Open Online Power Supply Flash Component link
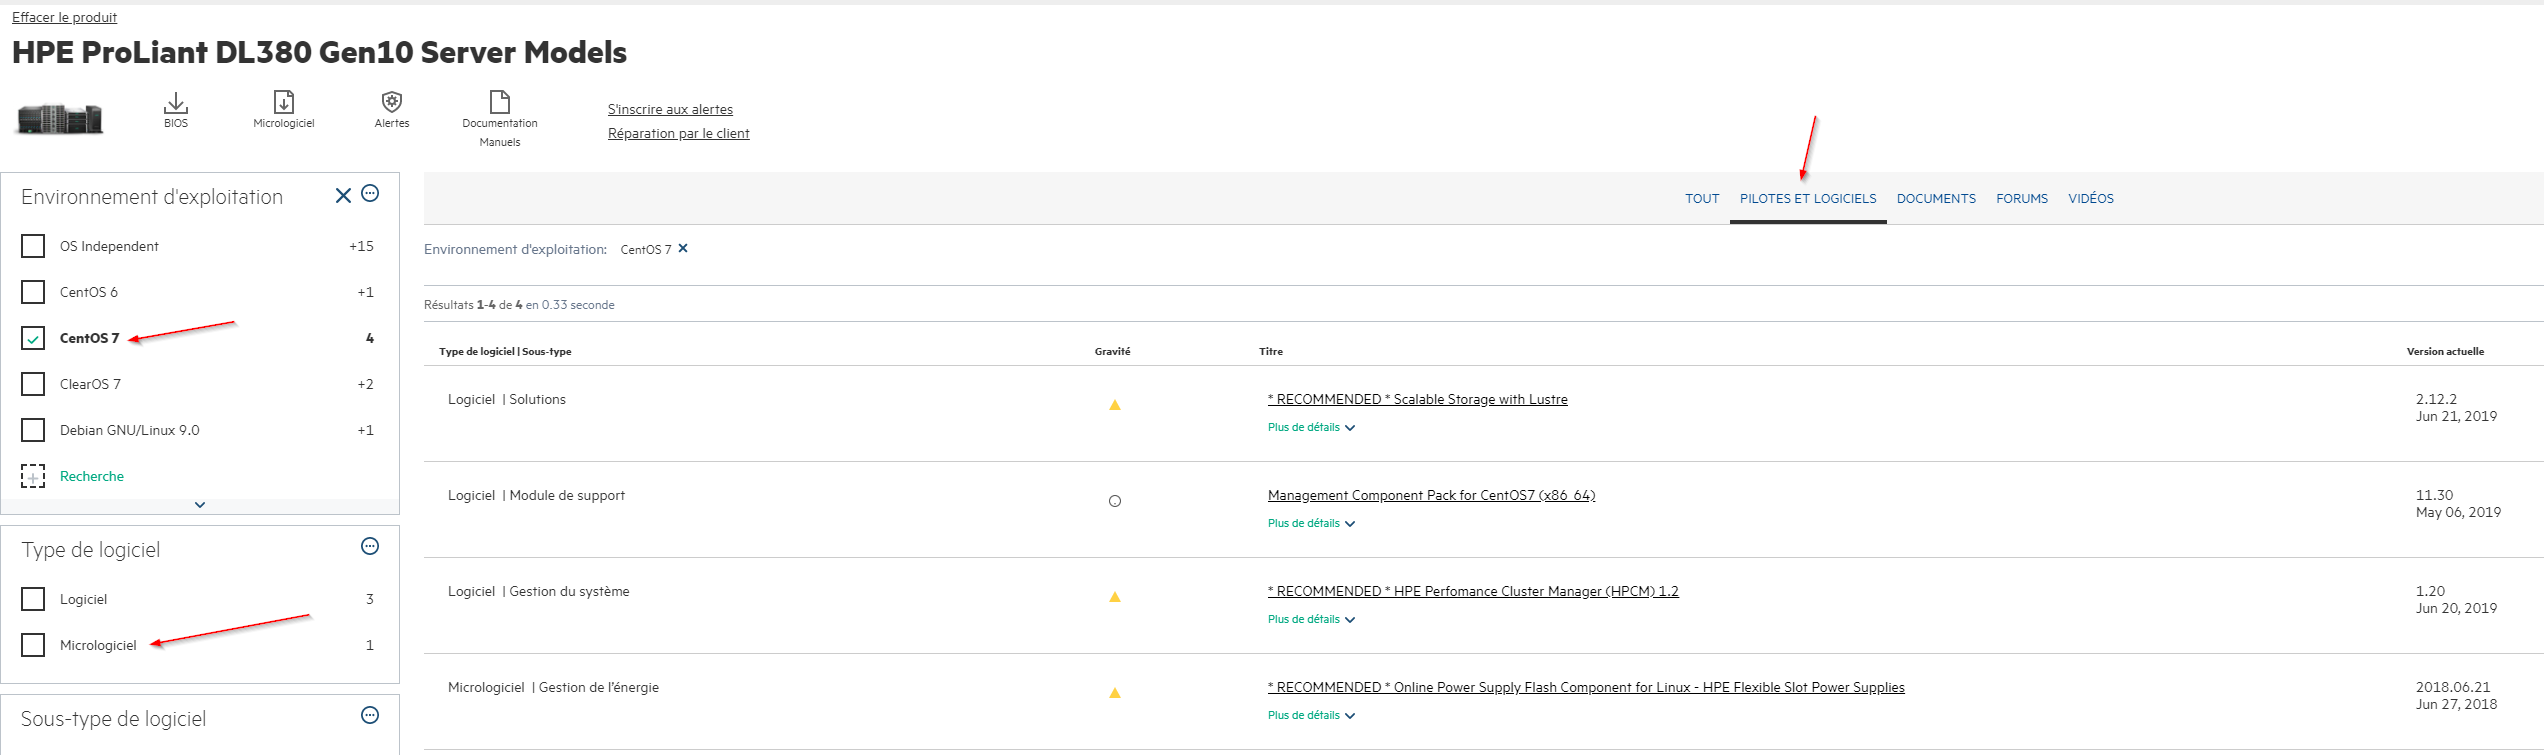The image size is (2544, 755). tap(1586, 687)
